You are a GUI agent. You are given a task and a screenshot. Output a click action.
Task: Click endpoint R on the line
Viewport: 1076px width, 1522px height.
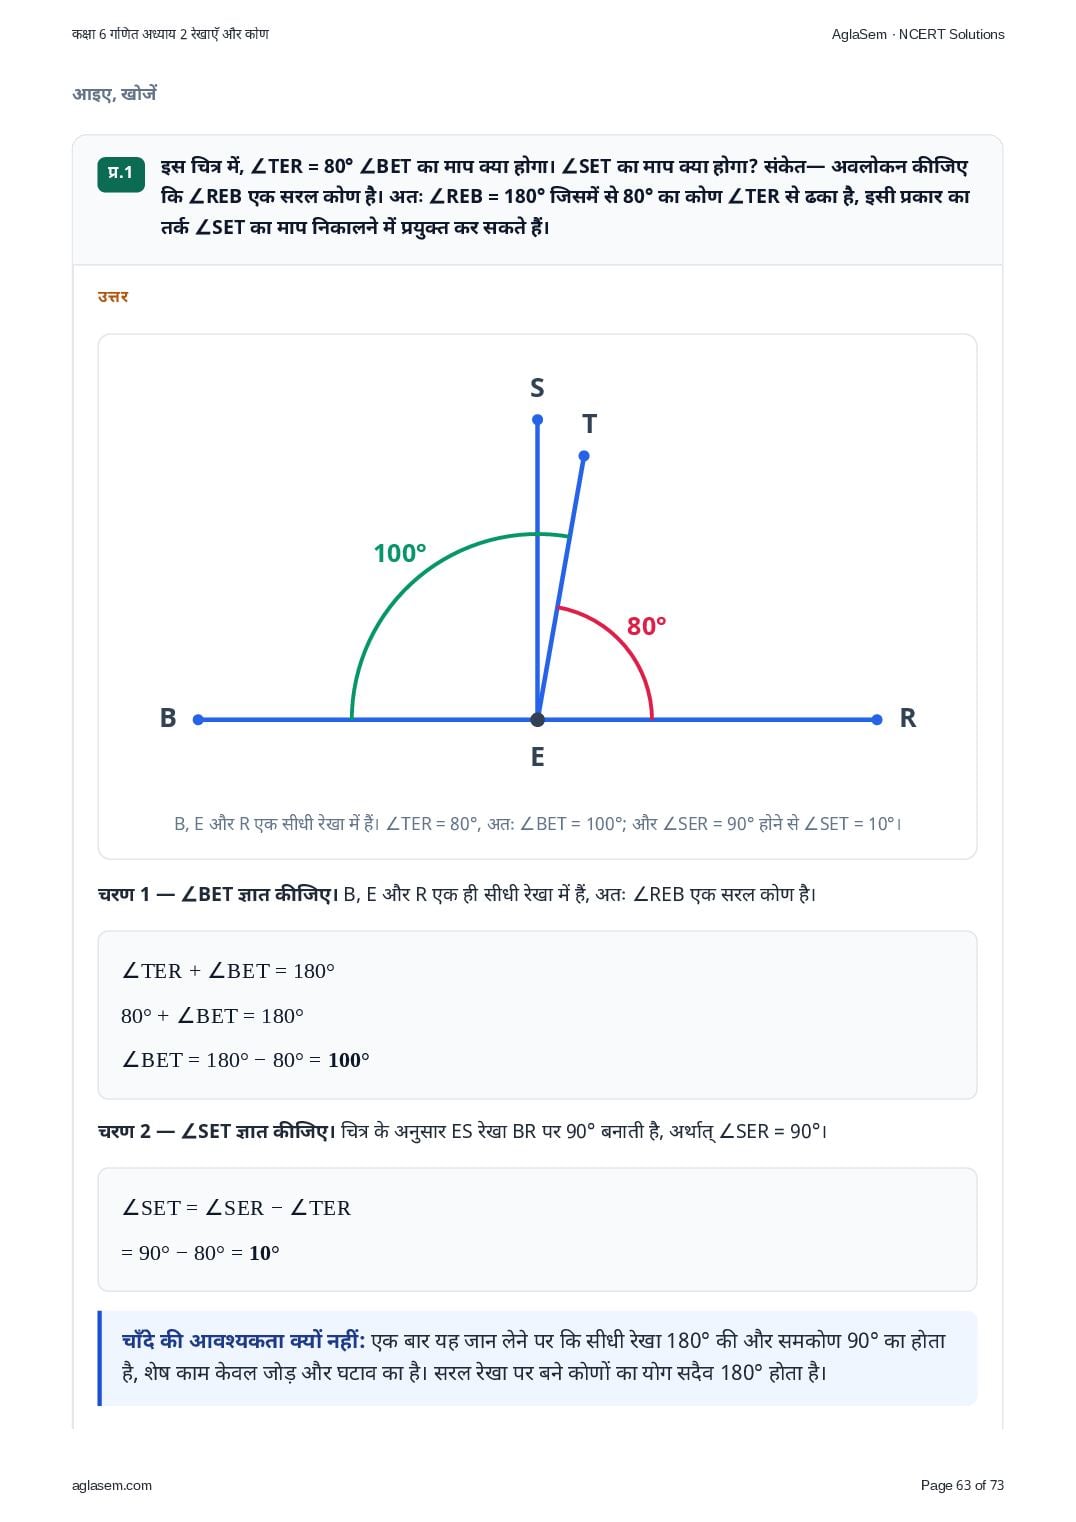[877, 719]
